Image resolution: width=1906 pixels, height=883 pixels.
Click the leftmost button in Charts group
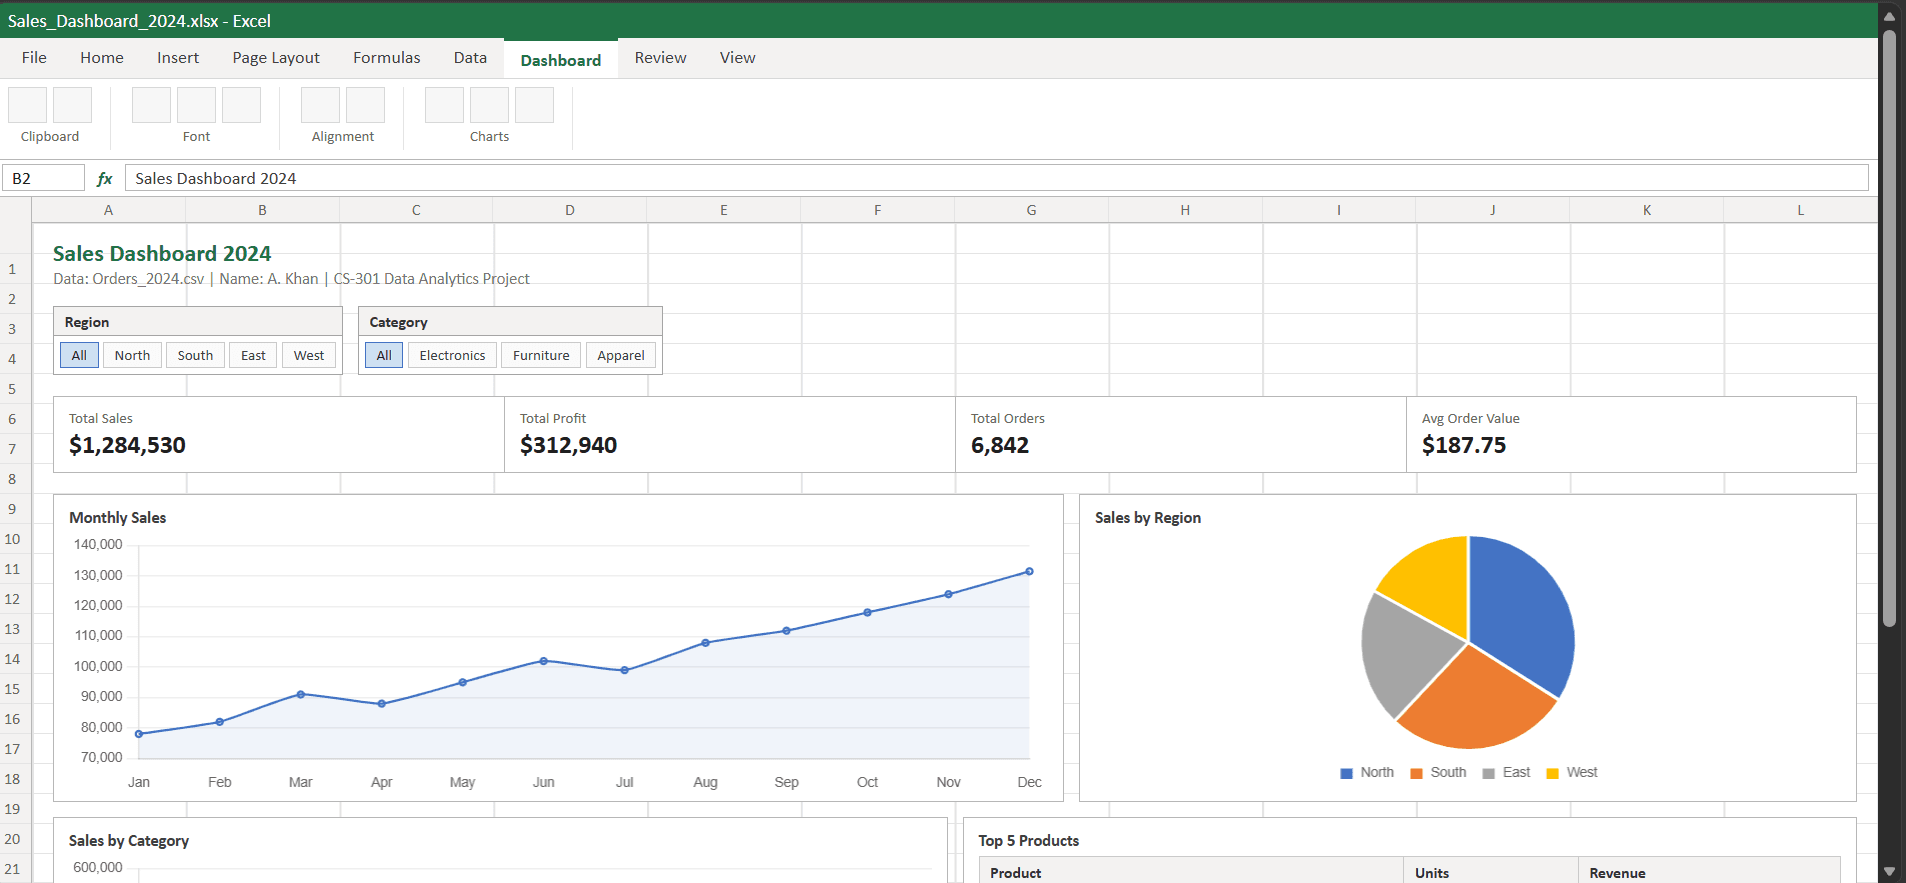pos(444,105)
